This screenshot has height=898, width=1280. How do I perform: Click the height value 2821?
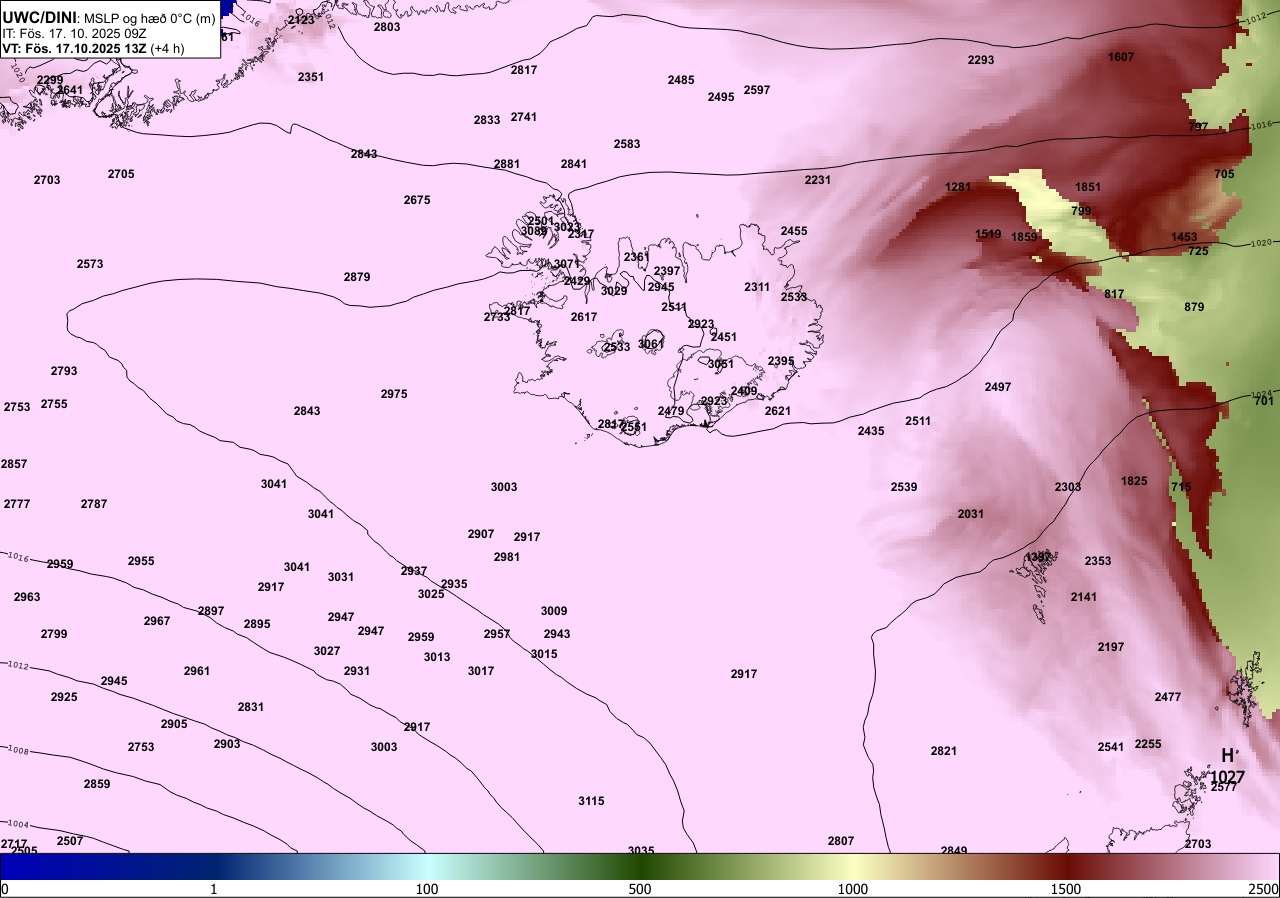[x=943, y=751]
